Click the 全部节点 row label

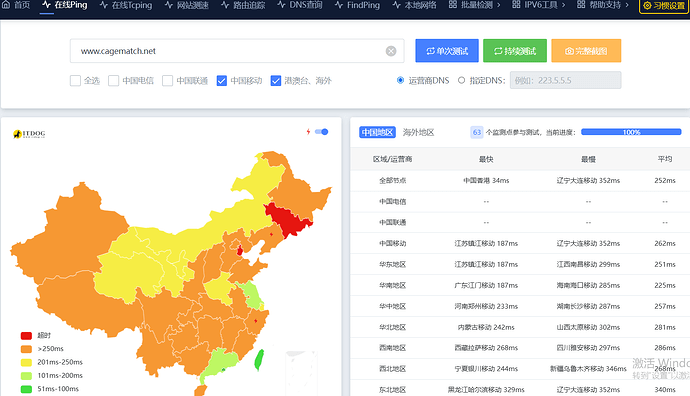click(393, 180)
